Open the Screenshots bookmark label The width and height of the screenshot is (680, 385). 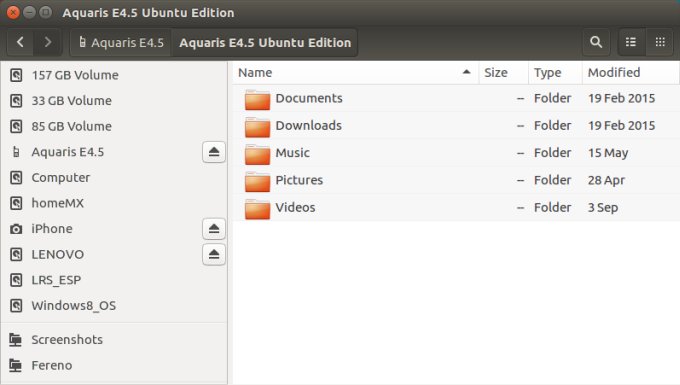coord(67,339)
